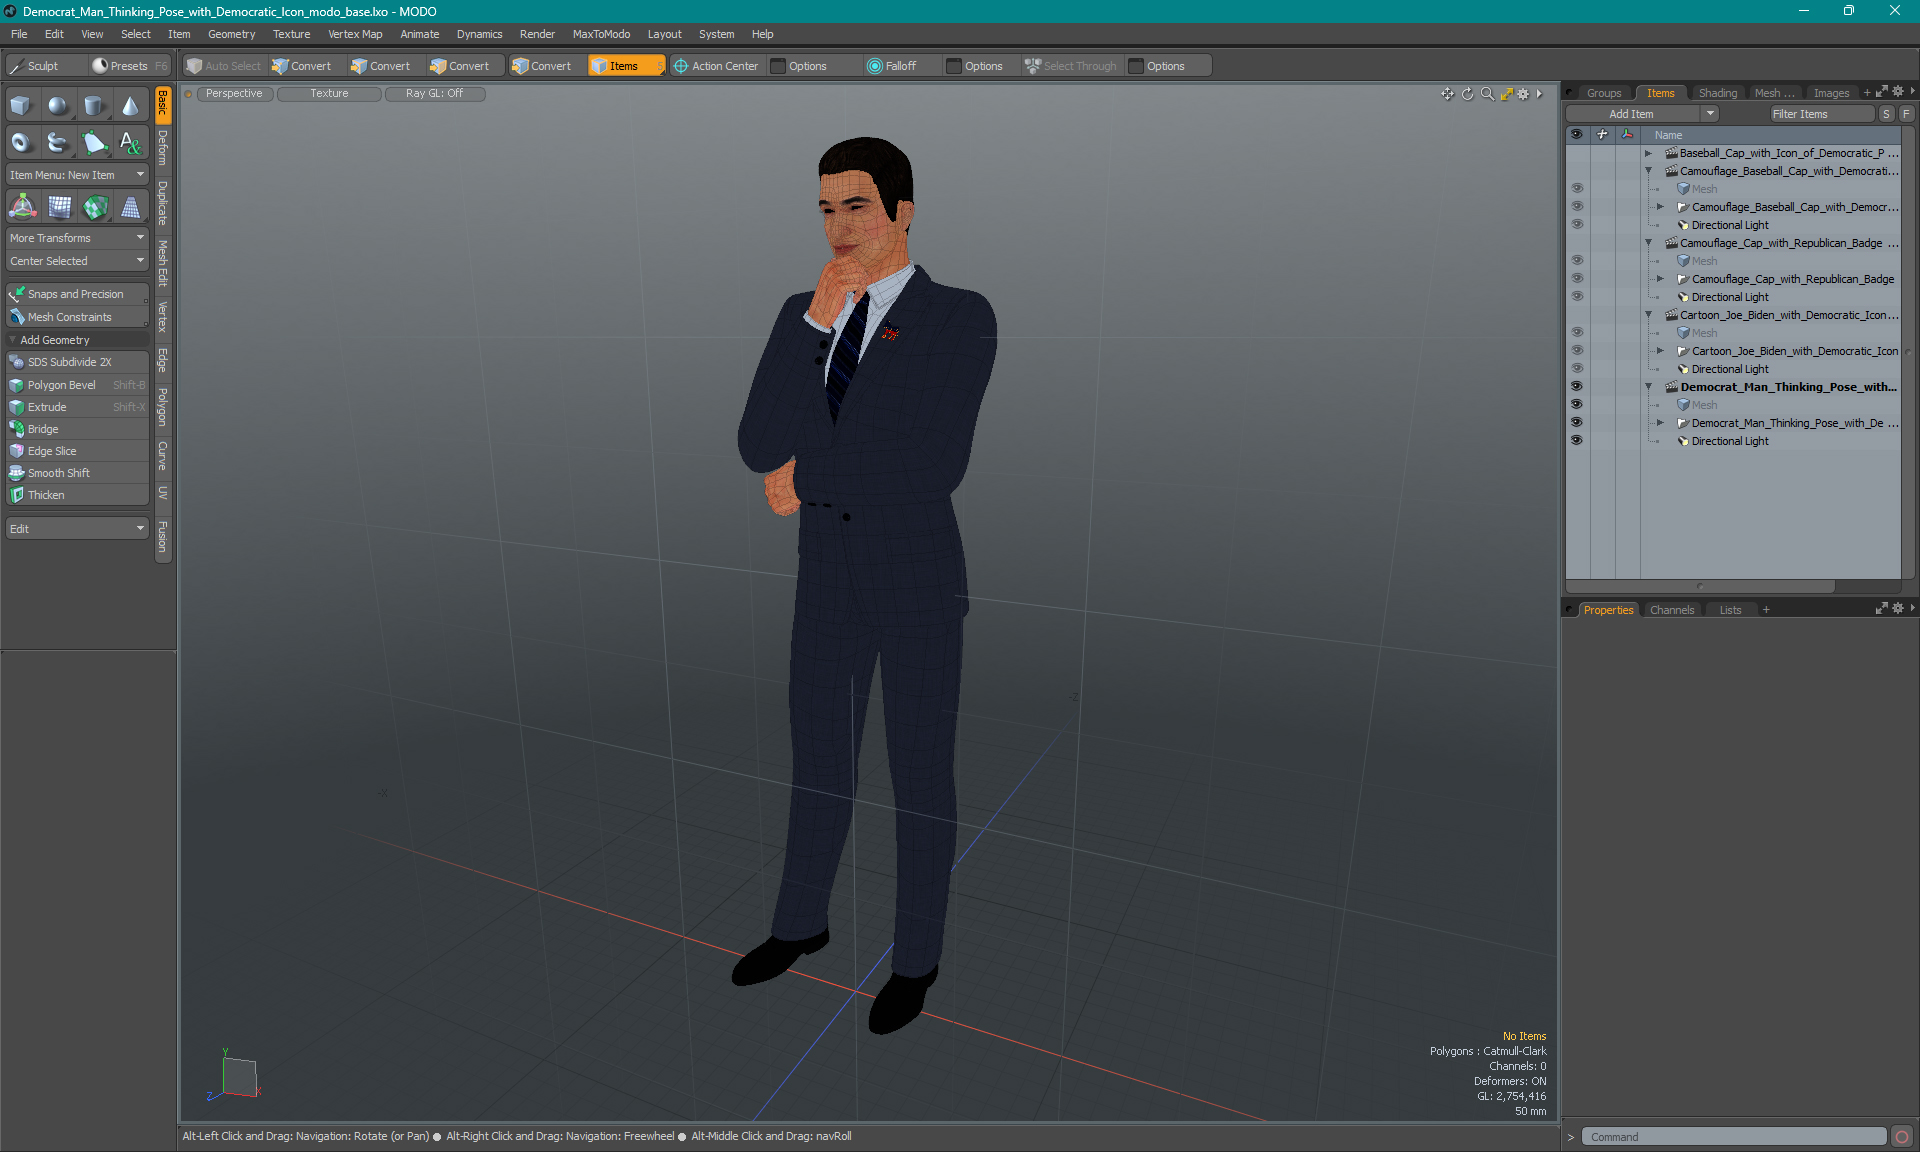Screen dimensions: 1920x1152
Task: Click the perspective cone tool icon
Action: (130, 207)
